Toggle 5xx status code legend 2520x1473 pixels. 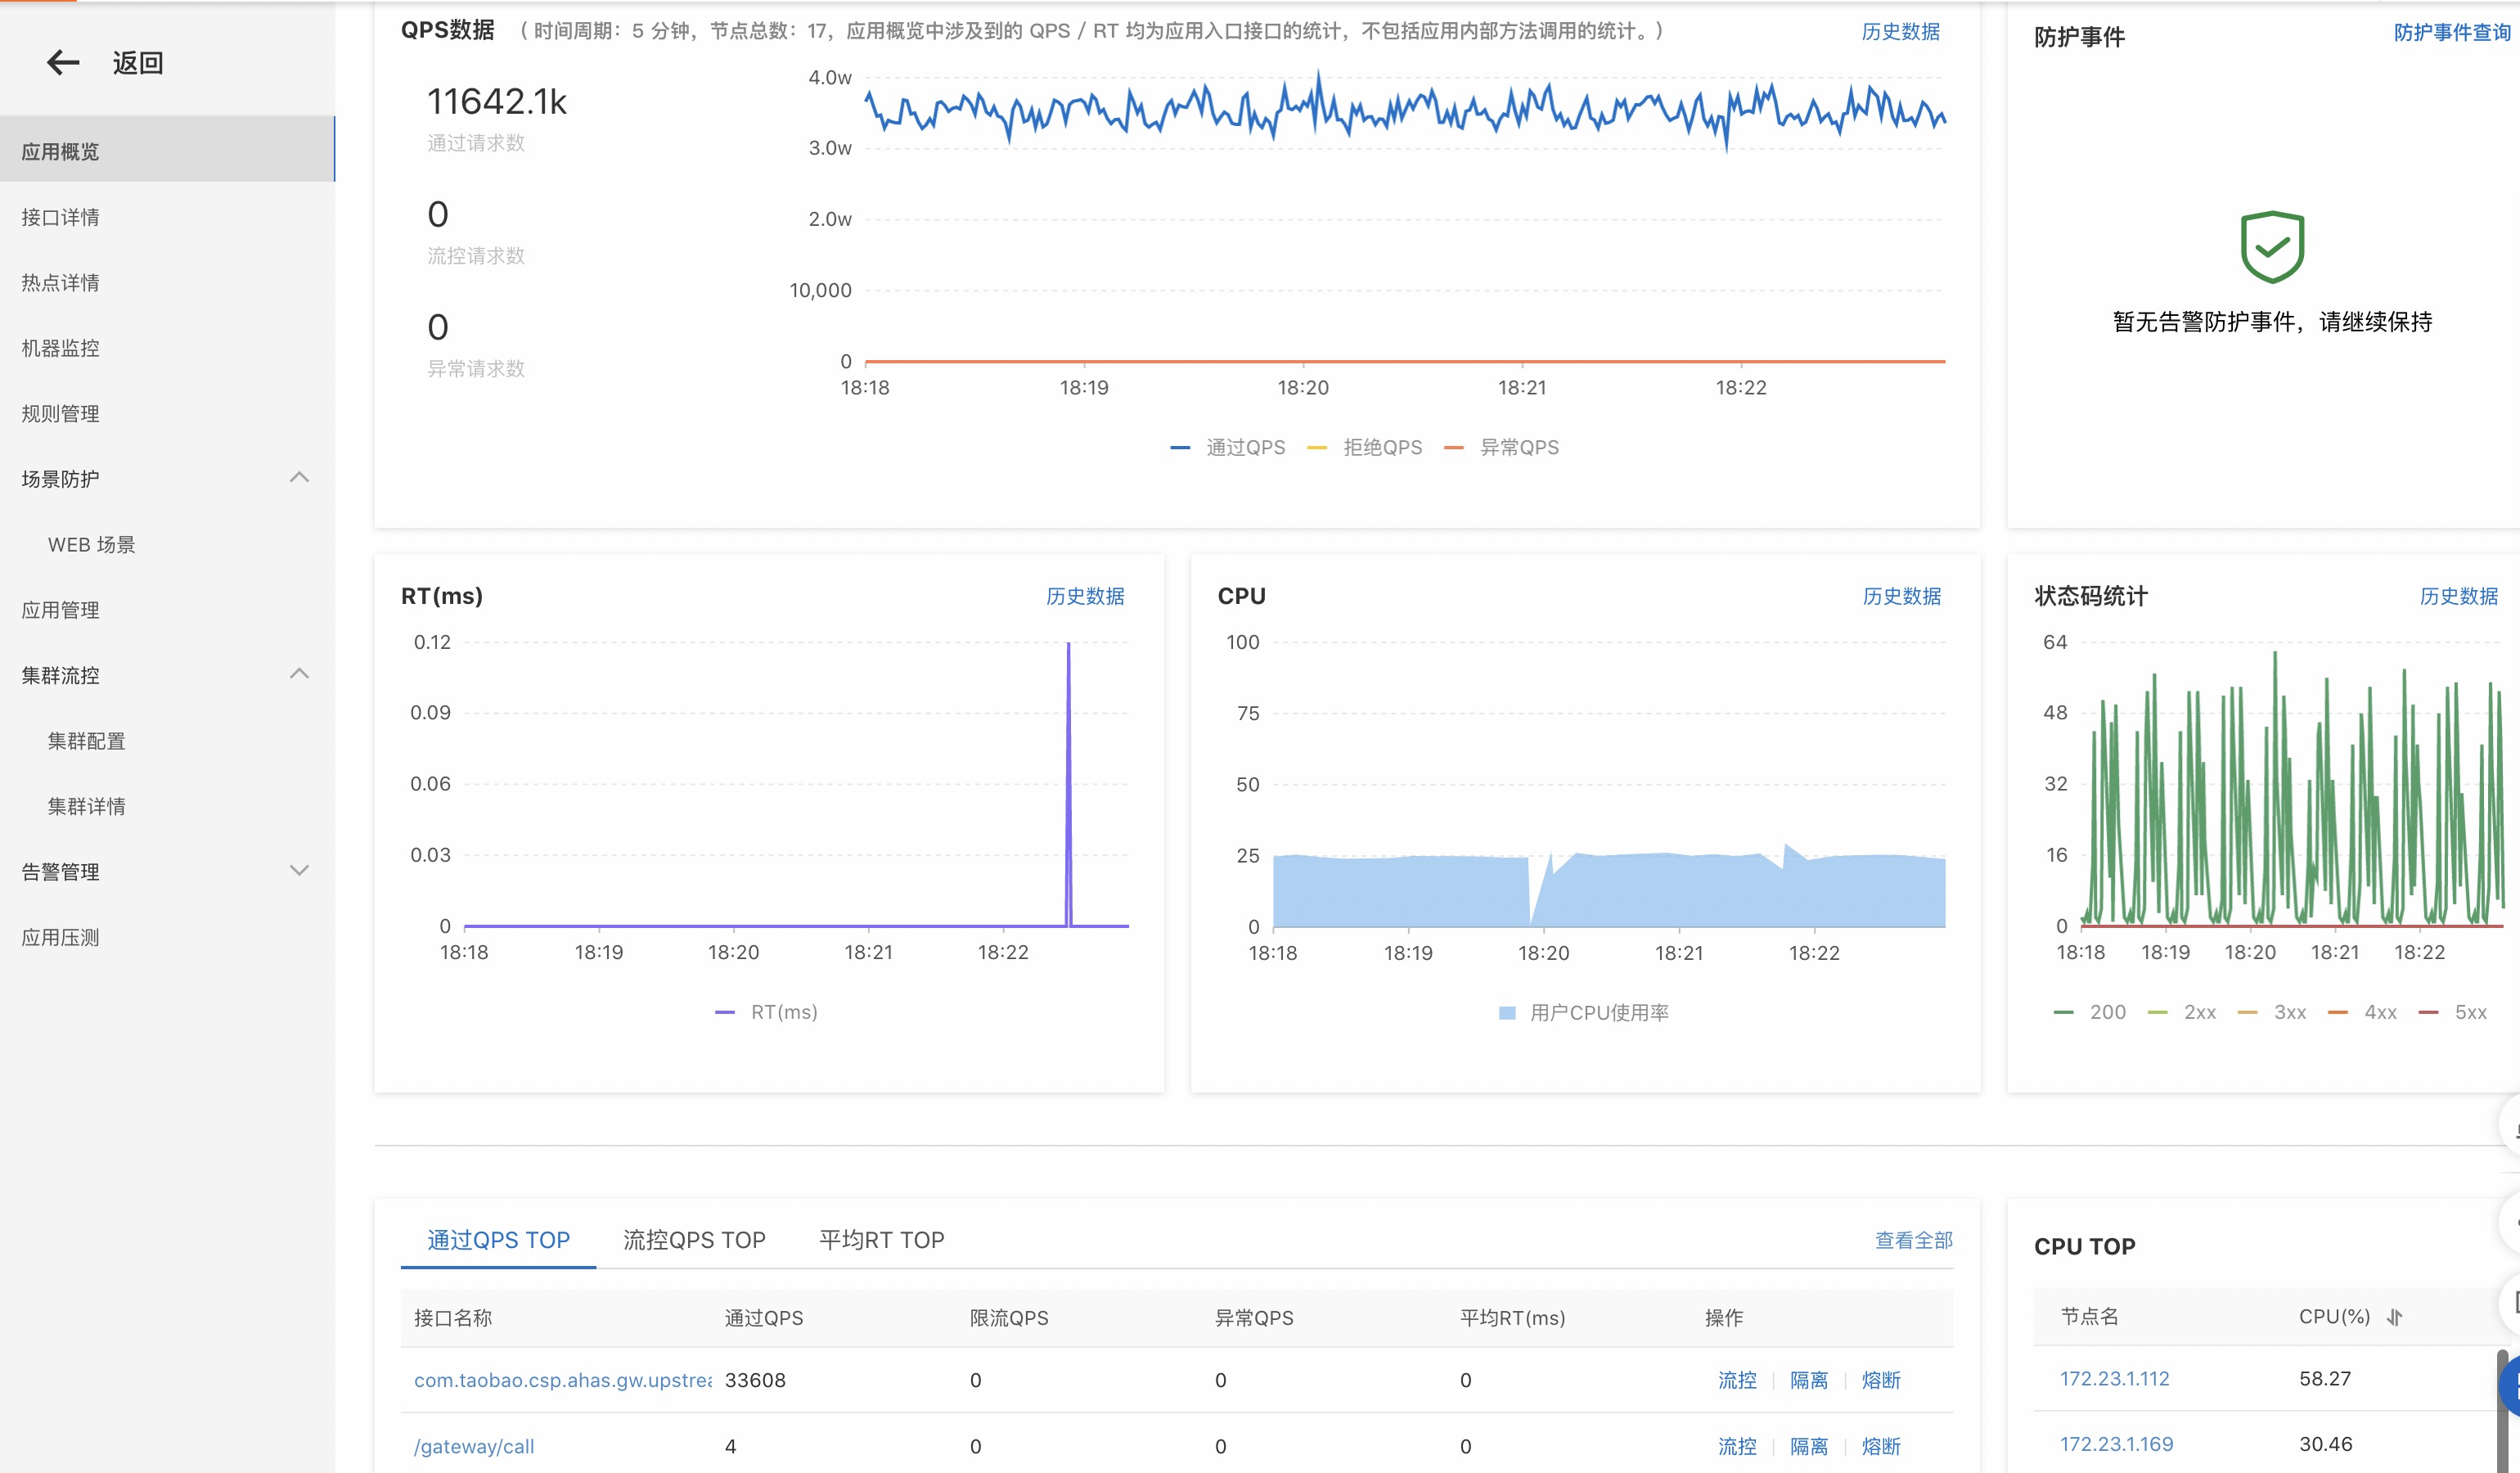pyautogui.click(x=2453, y=1012)
